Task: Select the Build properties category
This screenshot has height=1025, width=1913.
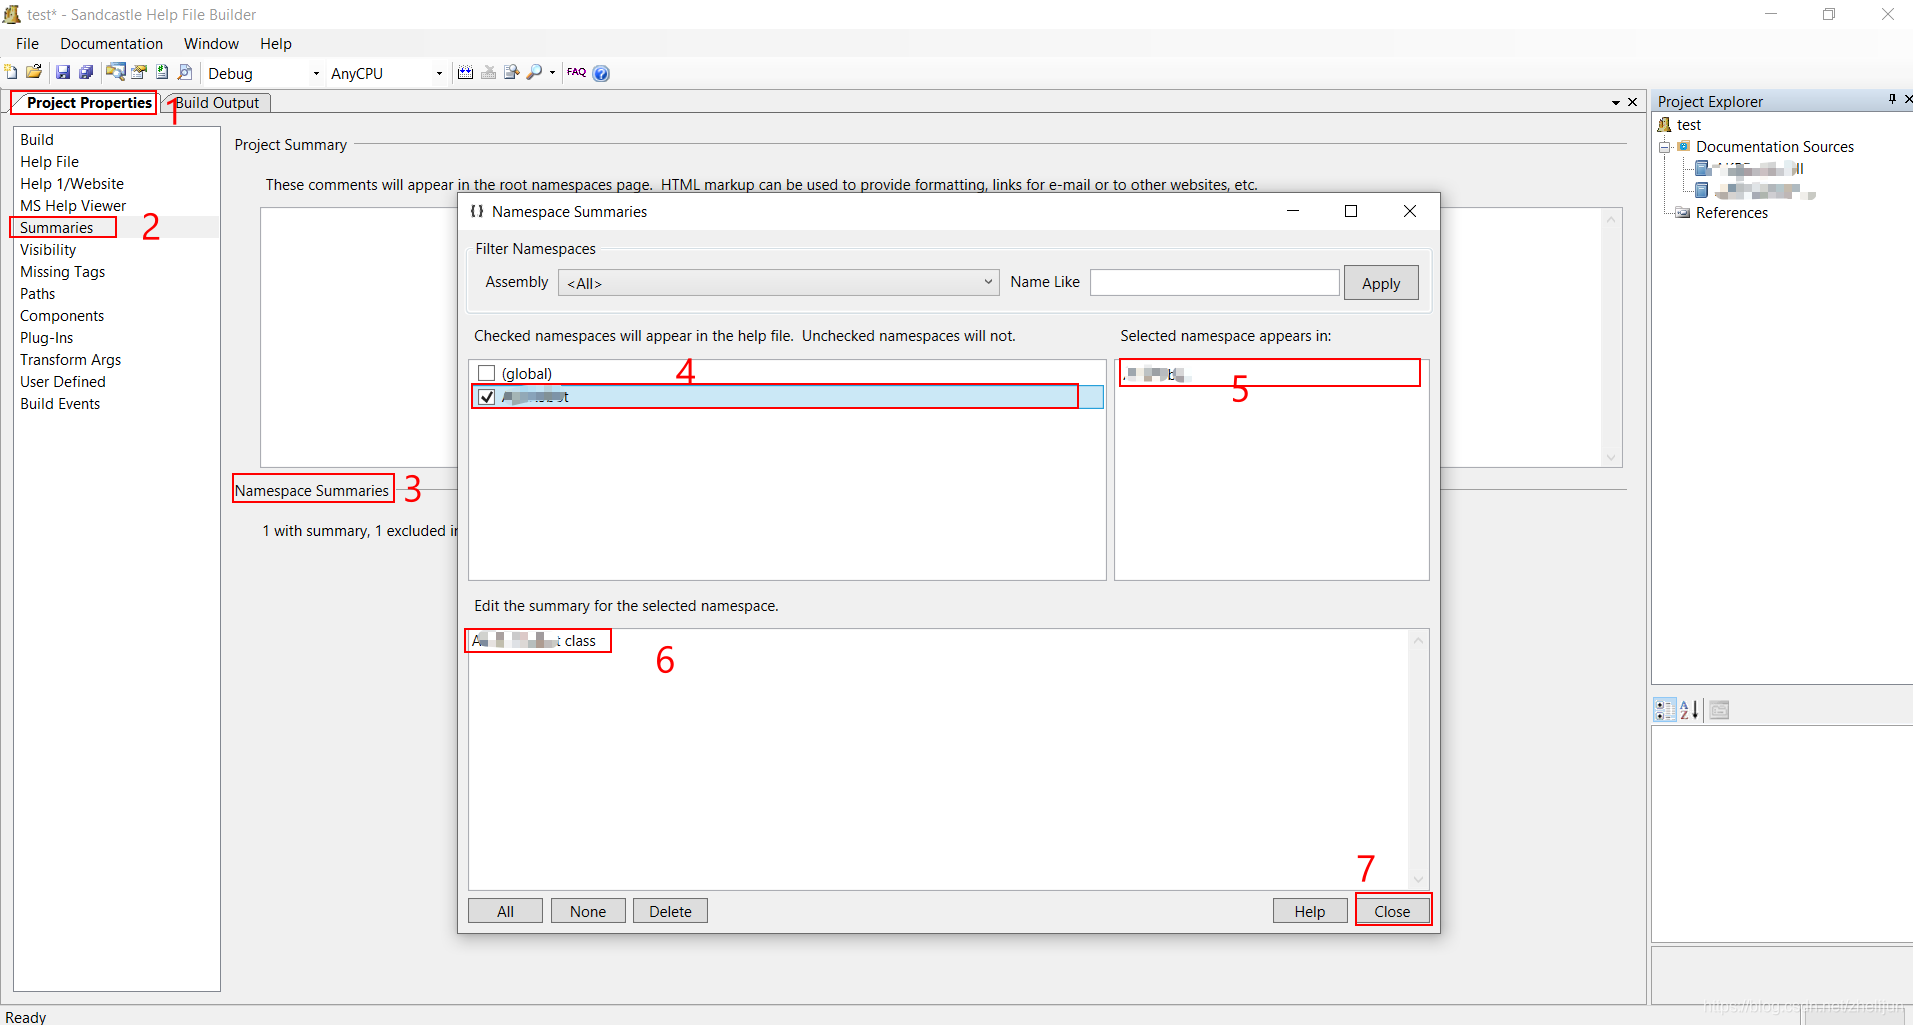Action: click(x=37, y=139)
